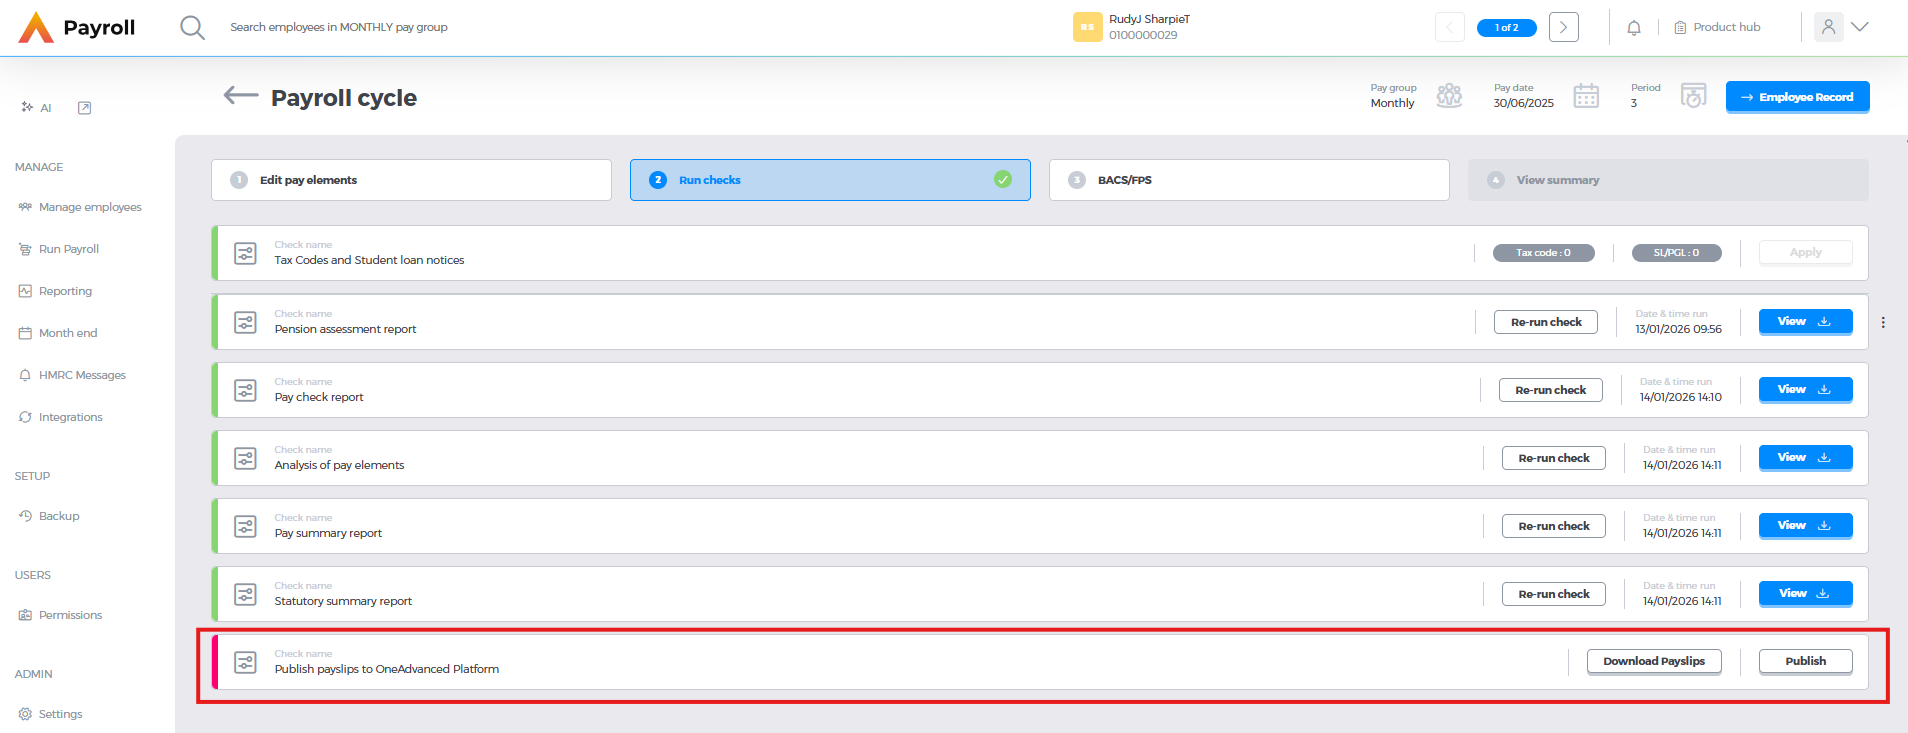Click the employee avatar badge
This screenshot has height=733, width=1908.
coord(1087,27)
